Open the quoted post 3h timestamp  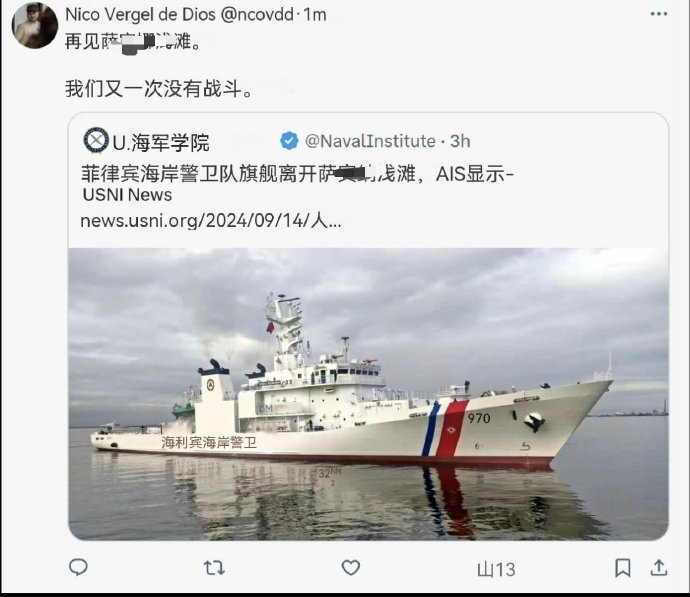(460, 141)
